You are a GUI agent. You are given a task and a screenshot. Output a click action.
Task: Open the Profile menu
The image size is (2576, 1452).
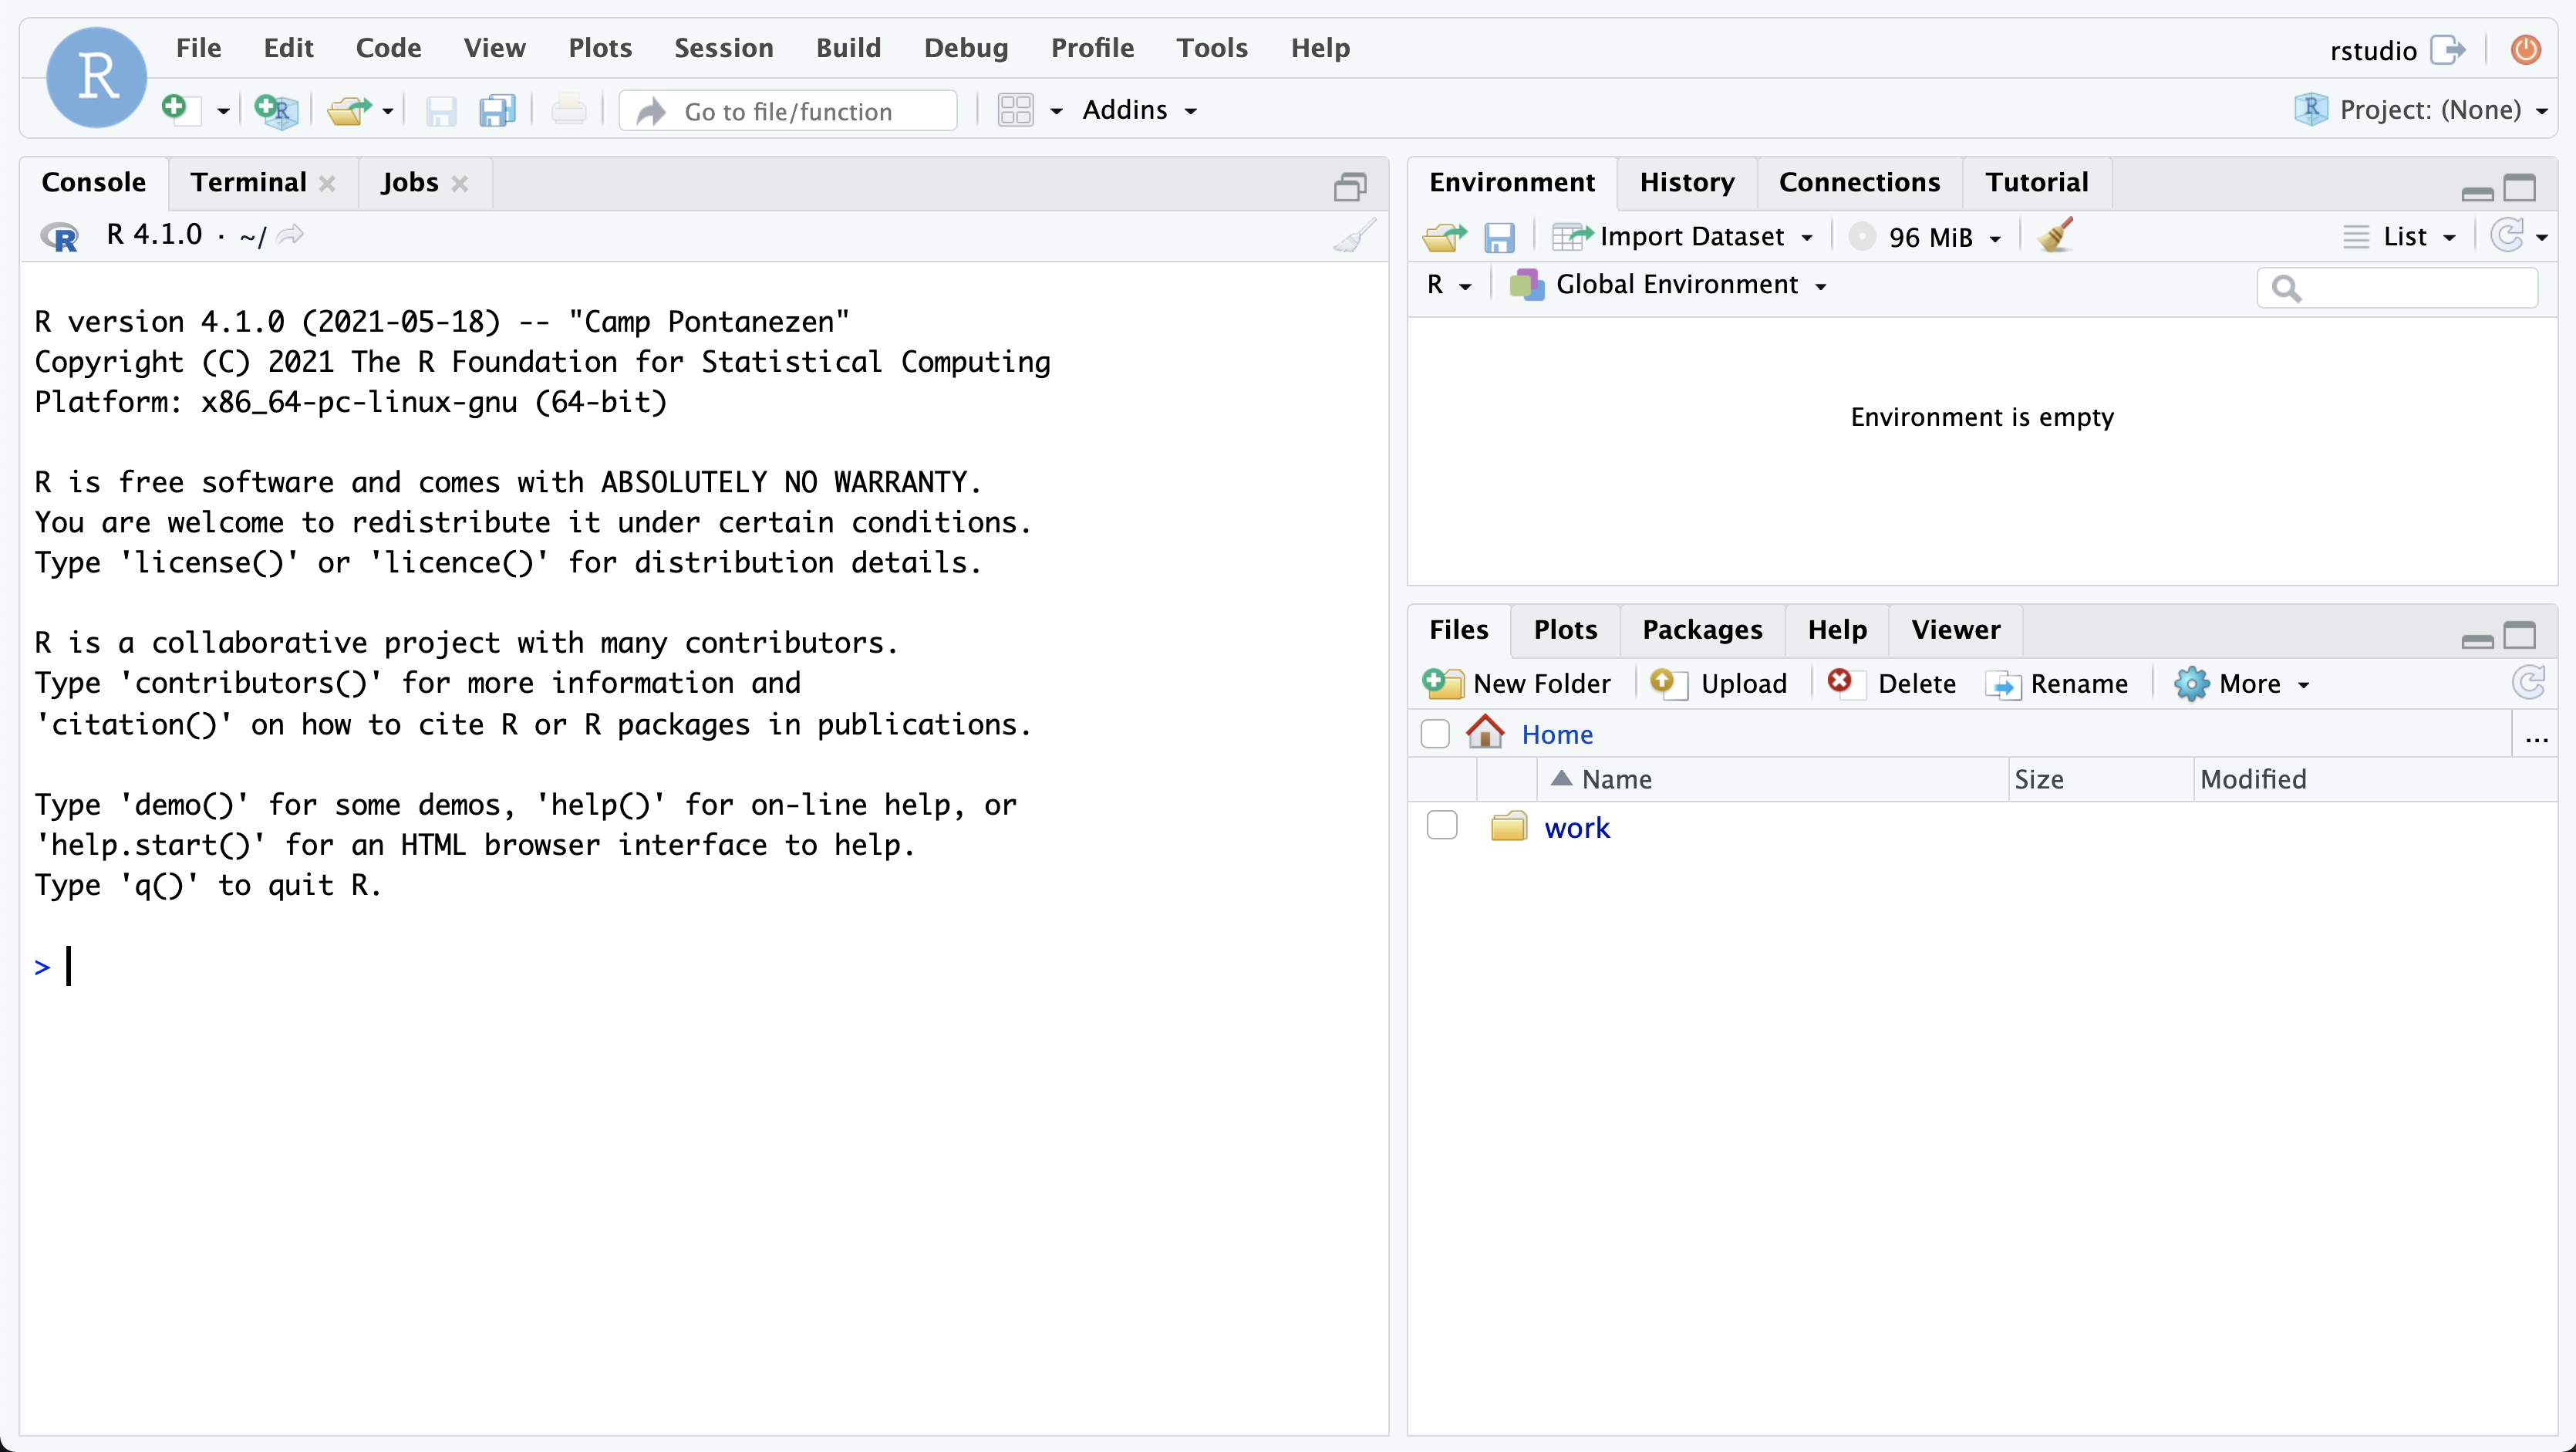(x=1092, y=48)
